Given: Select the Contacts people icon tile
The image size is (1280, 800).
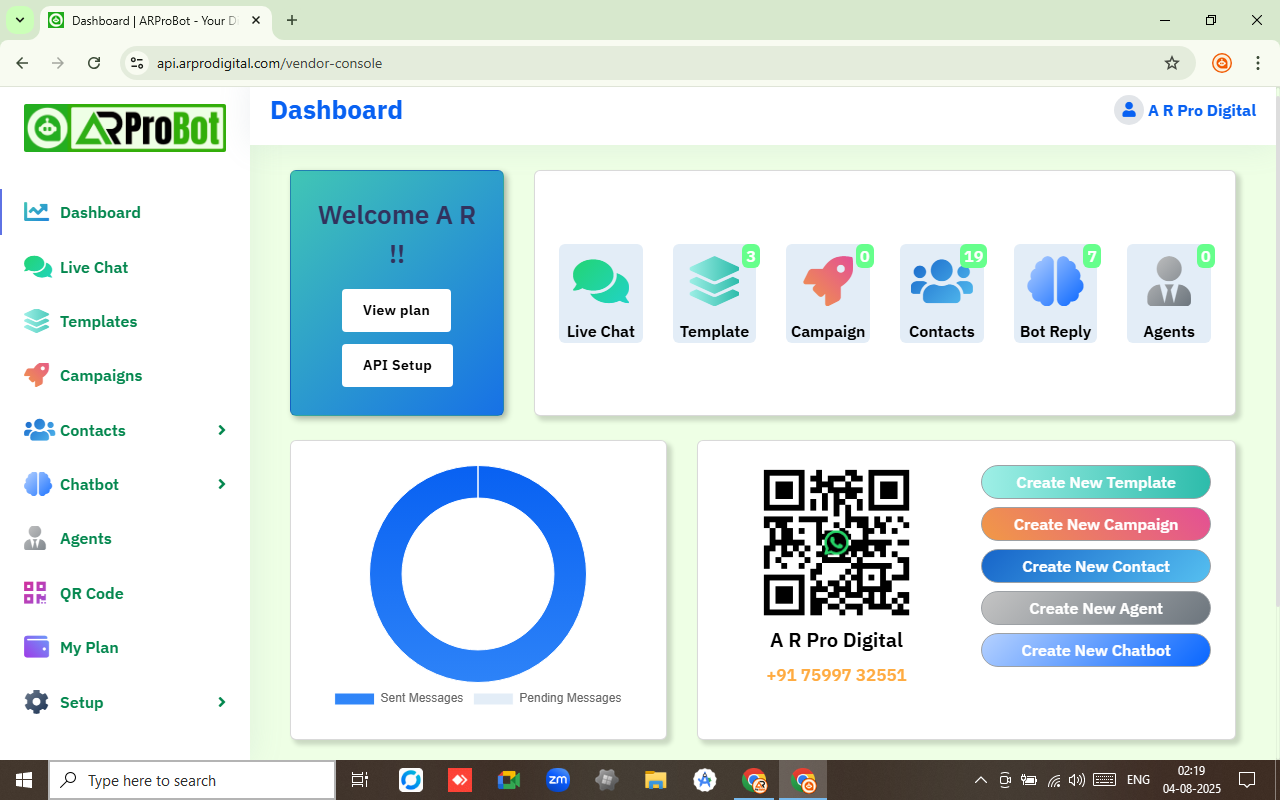Looking at the screenshot, I should (941, 282).
